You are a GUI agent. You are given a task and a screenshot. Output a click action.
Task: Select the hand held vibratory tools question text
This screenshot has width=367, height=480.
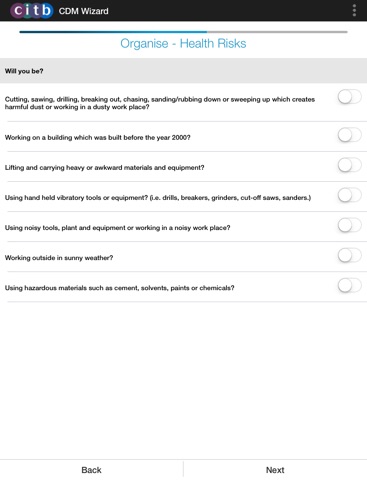tap(158, 198)
